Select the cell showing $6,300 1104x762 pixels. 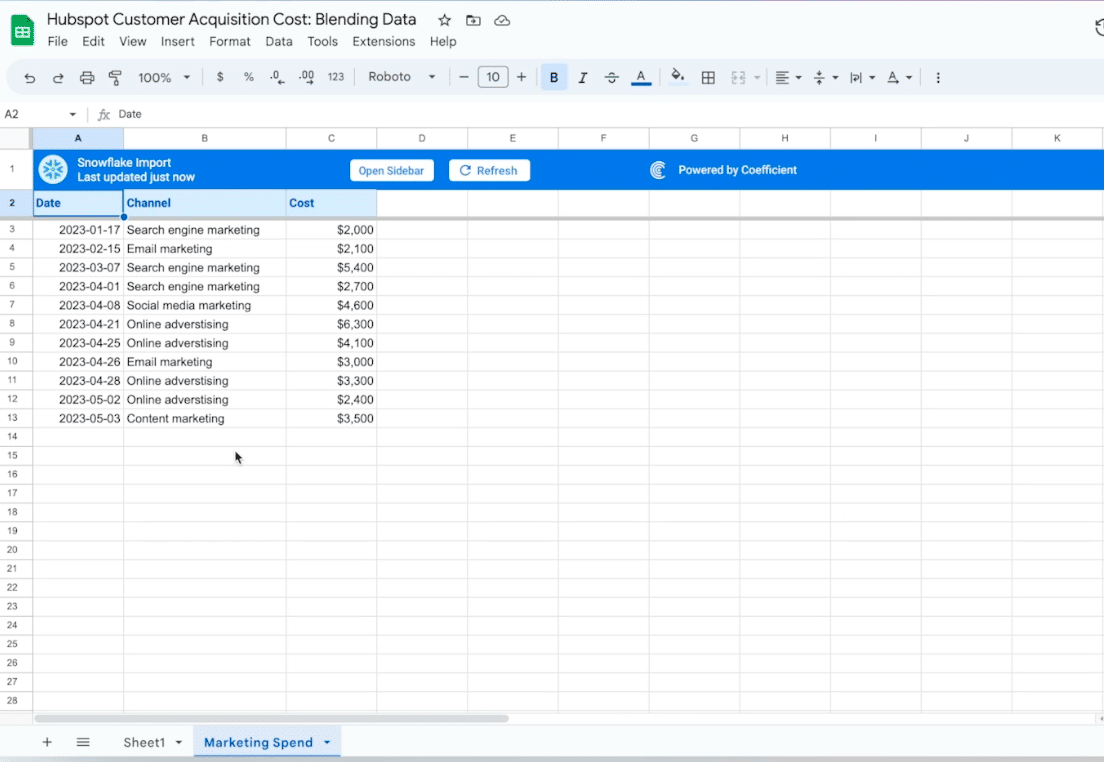coord(331,324)
